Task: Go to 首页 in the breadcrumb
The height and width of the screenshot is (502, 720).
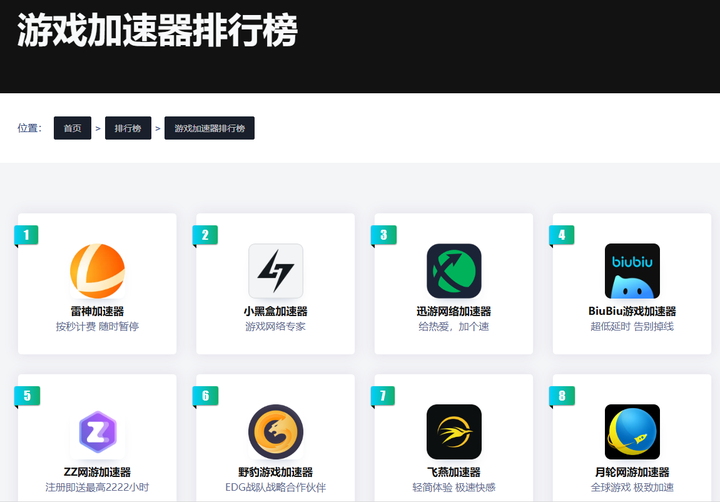Action: click(x=73, y=128)
